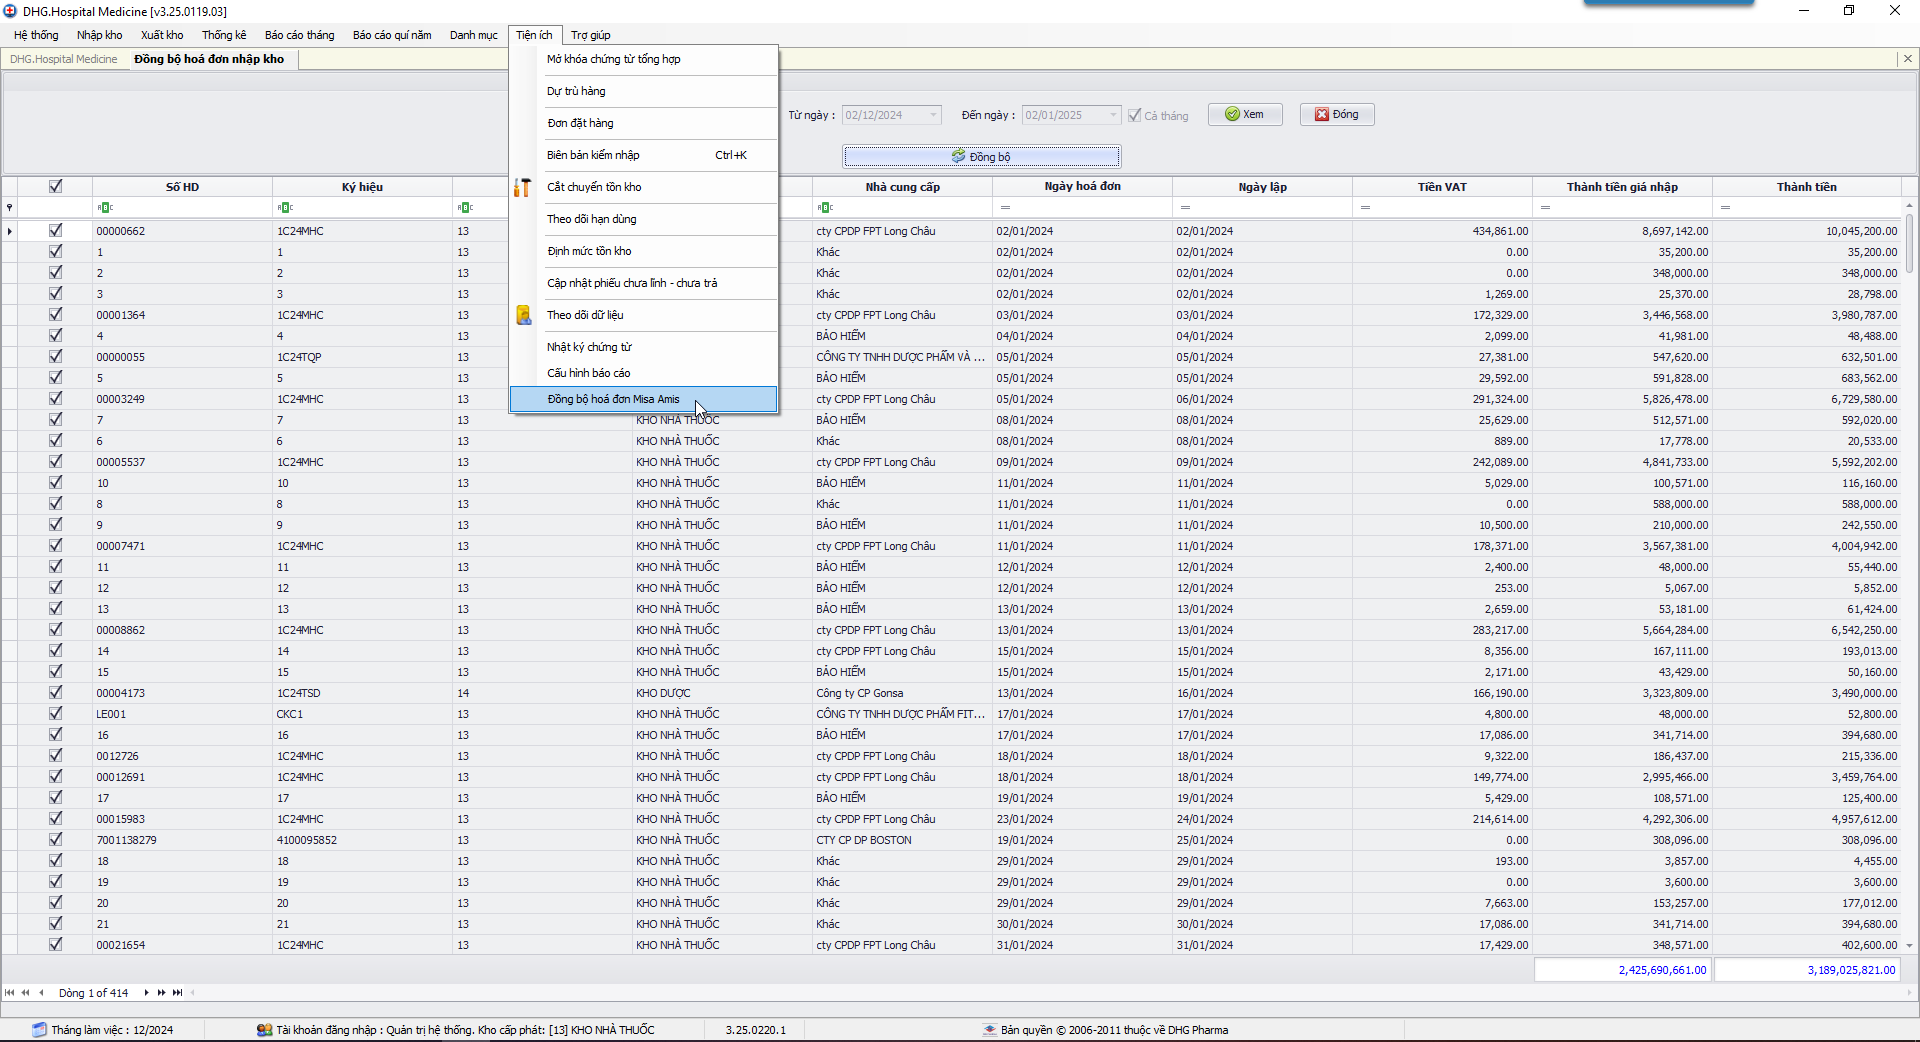Click the current row indicator arrow
This screenshot has height=1042, width=1920.
coord(10,231)
